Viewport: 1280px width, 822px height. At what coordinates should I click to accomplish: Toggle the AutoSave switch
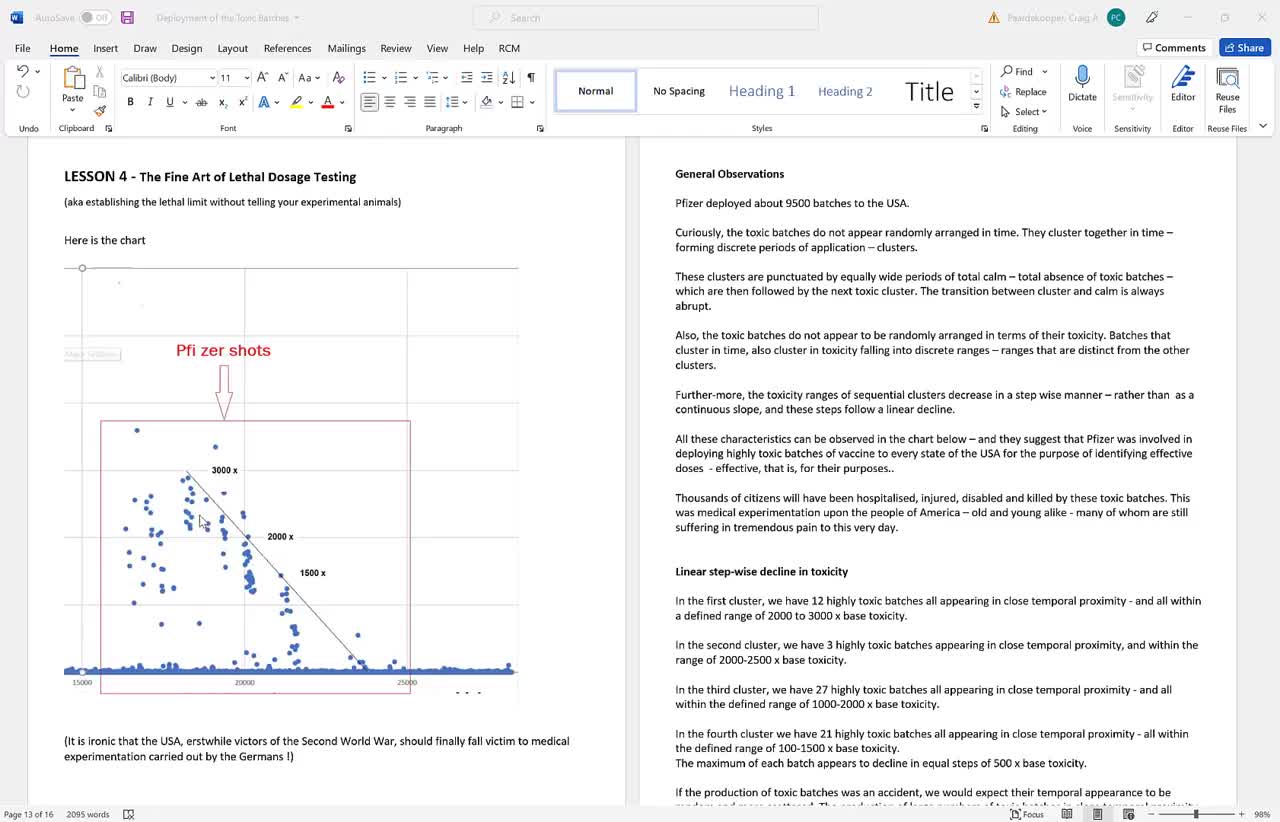pos(95,17)
